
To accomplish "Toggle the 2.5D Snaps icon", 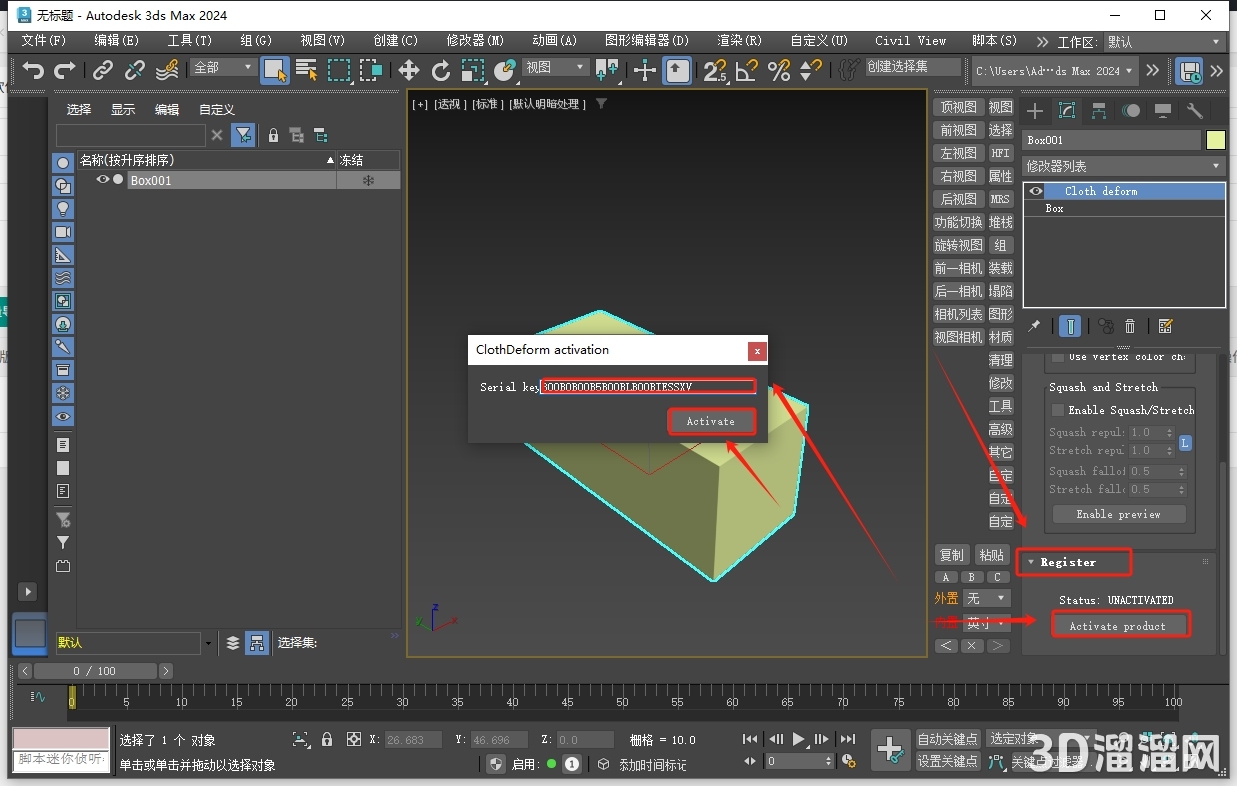I will click(715, 70).
